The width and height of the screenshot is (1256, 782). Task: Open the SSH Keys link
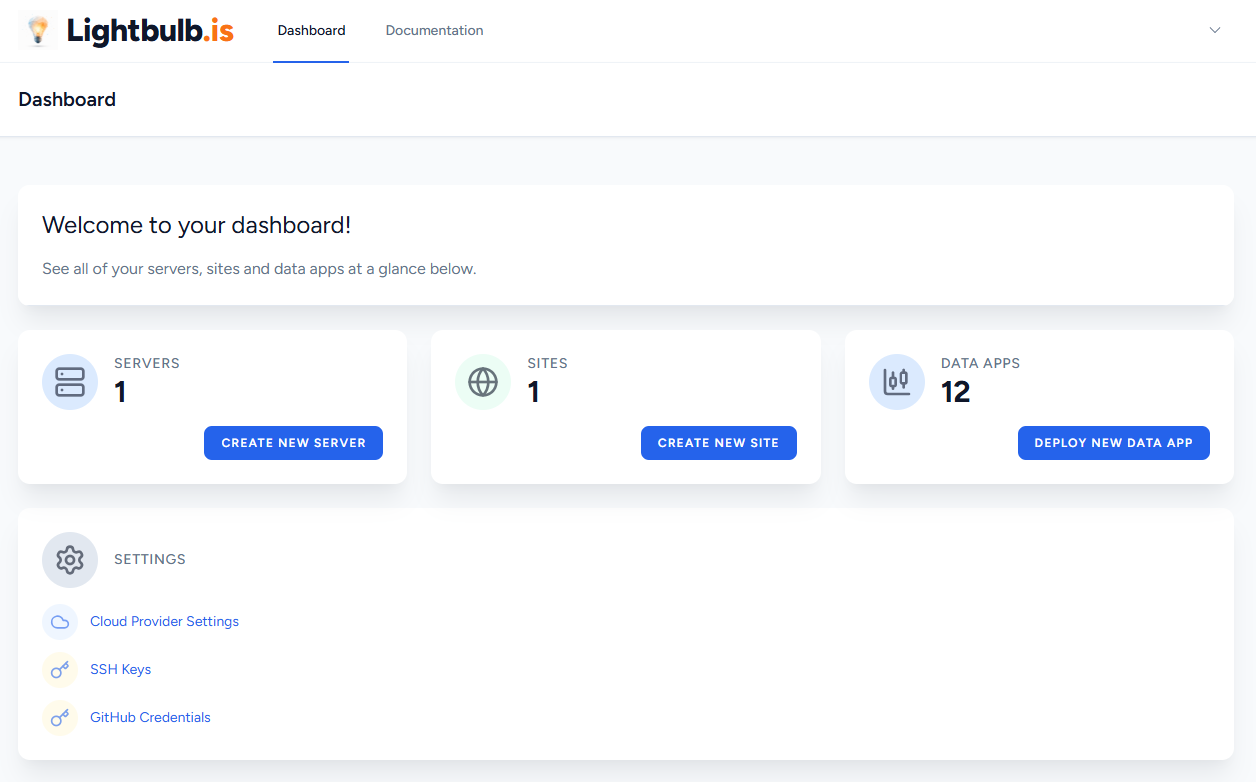120,669
